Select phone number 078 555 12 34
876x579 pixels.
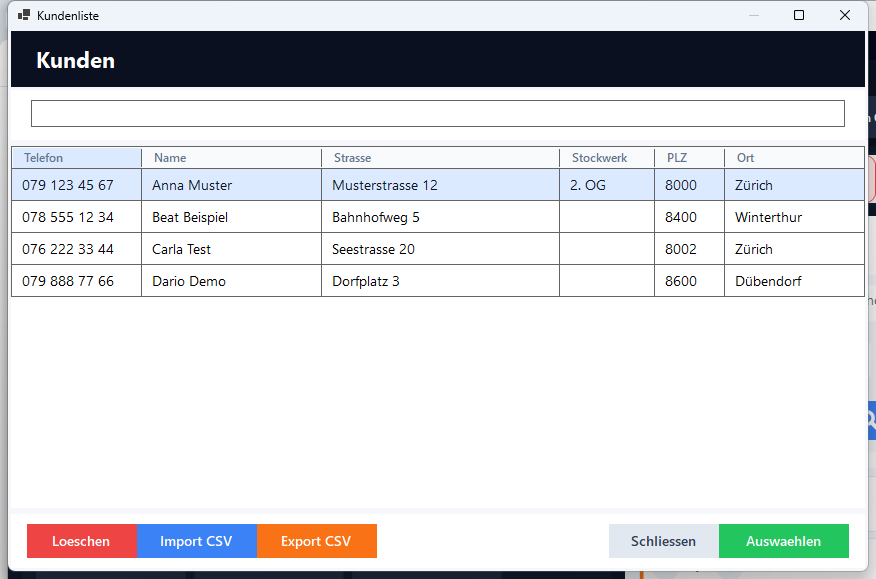coord(77,217)
